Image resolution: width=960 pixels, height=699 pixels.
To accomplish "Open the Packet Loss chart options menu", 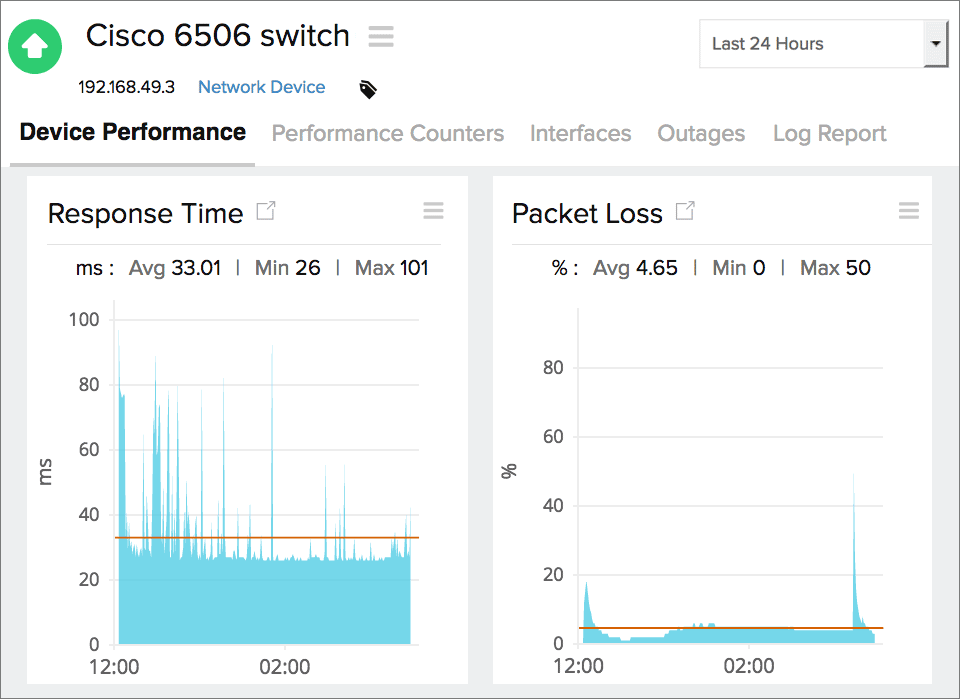I will (x=908, y=210).
